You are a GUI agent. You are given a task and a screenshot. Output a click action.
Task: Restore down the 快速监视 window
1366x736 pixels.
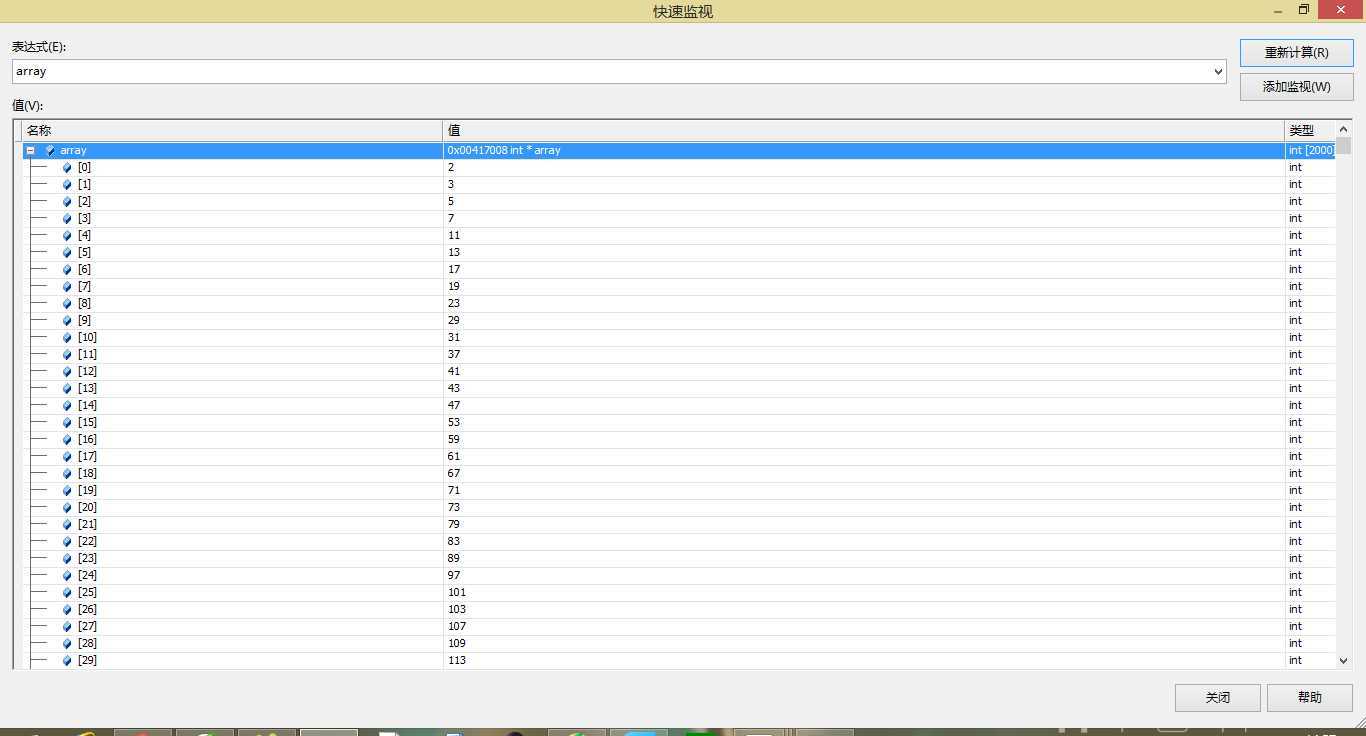pos(1303,10)
